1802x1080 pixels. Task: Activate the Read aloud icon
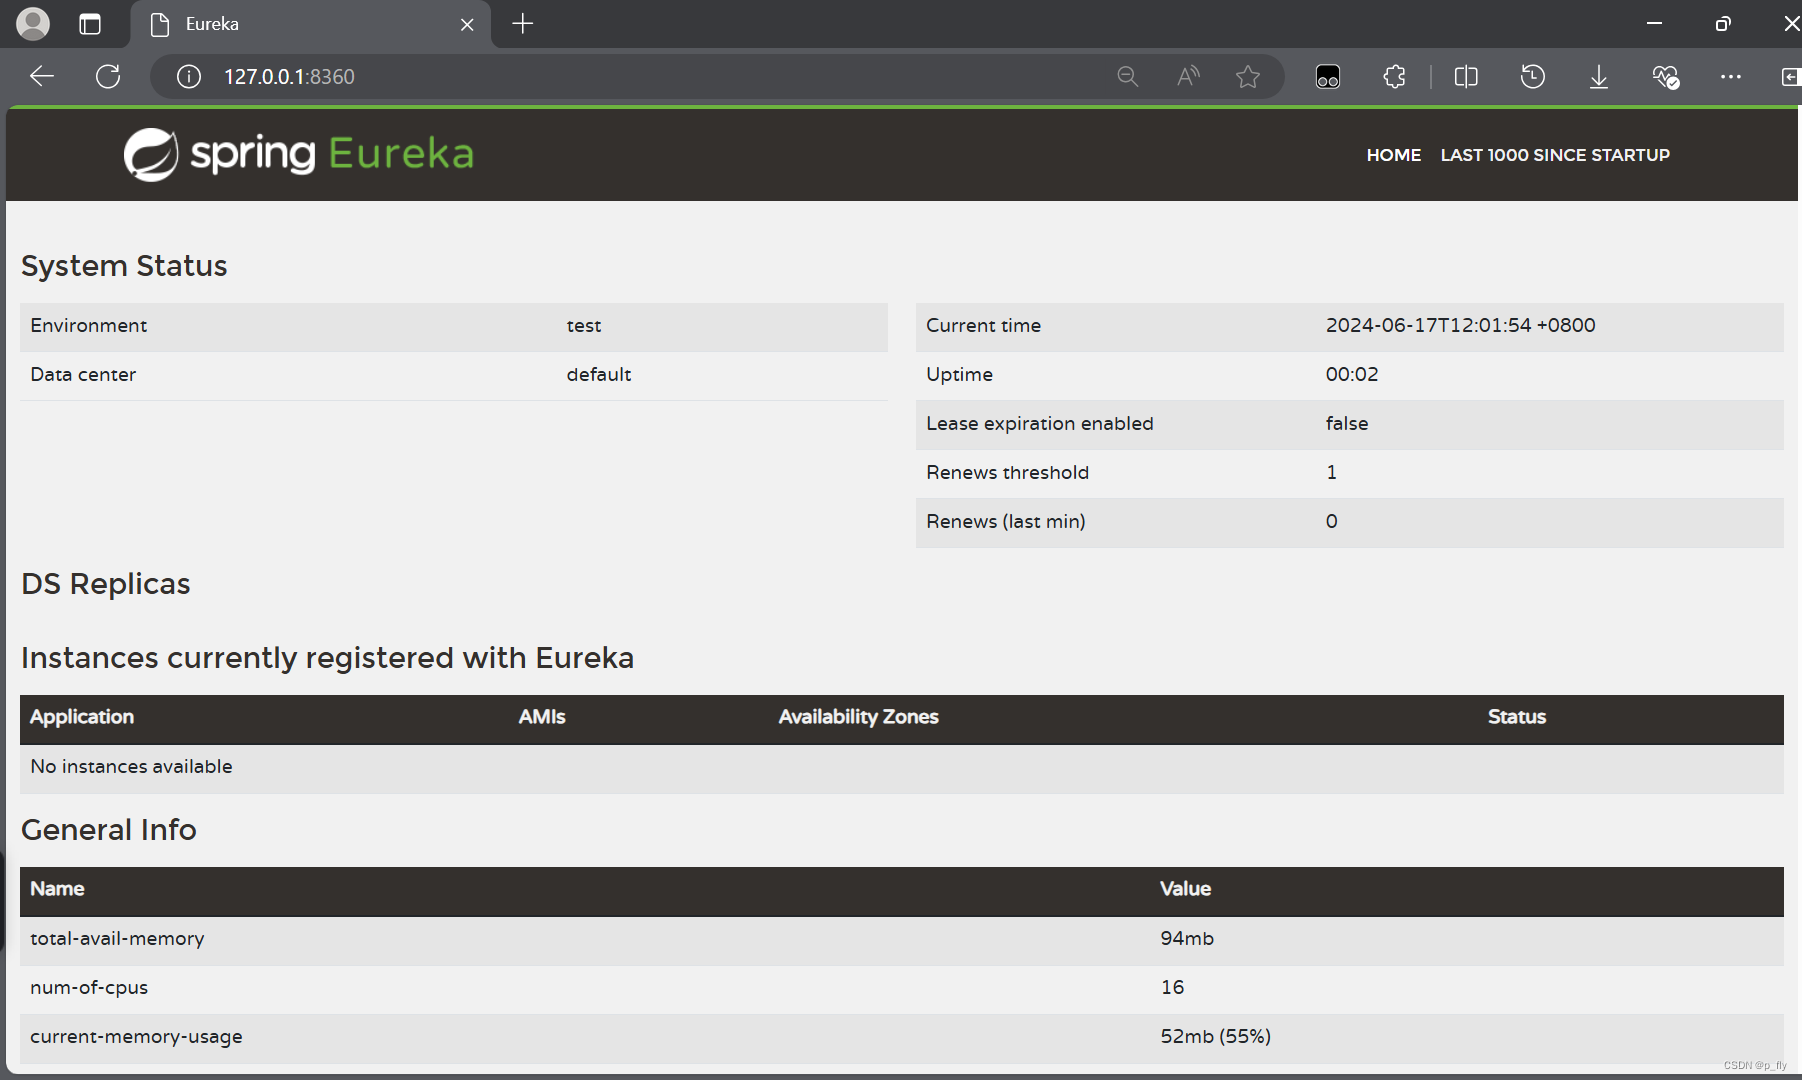tap(1188, 76)
